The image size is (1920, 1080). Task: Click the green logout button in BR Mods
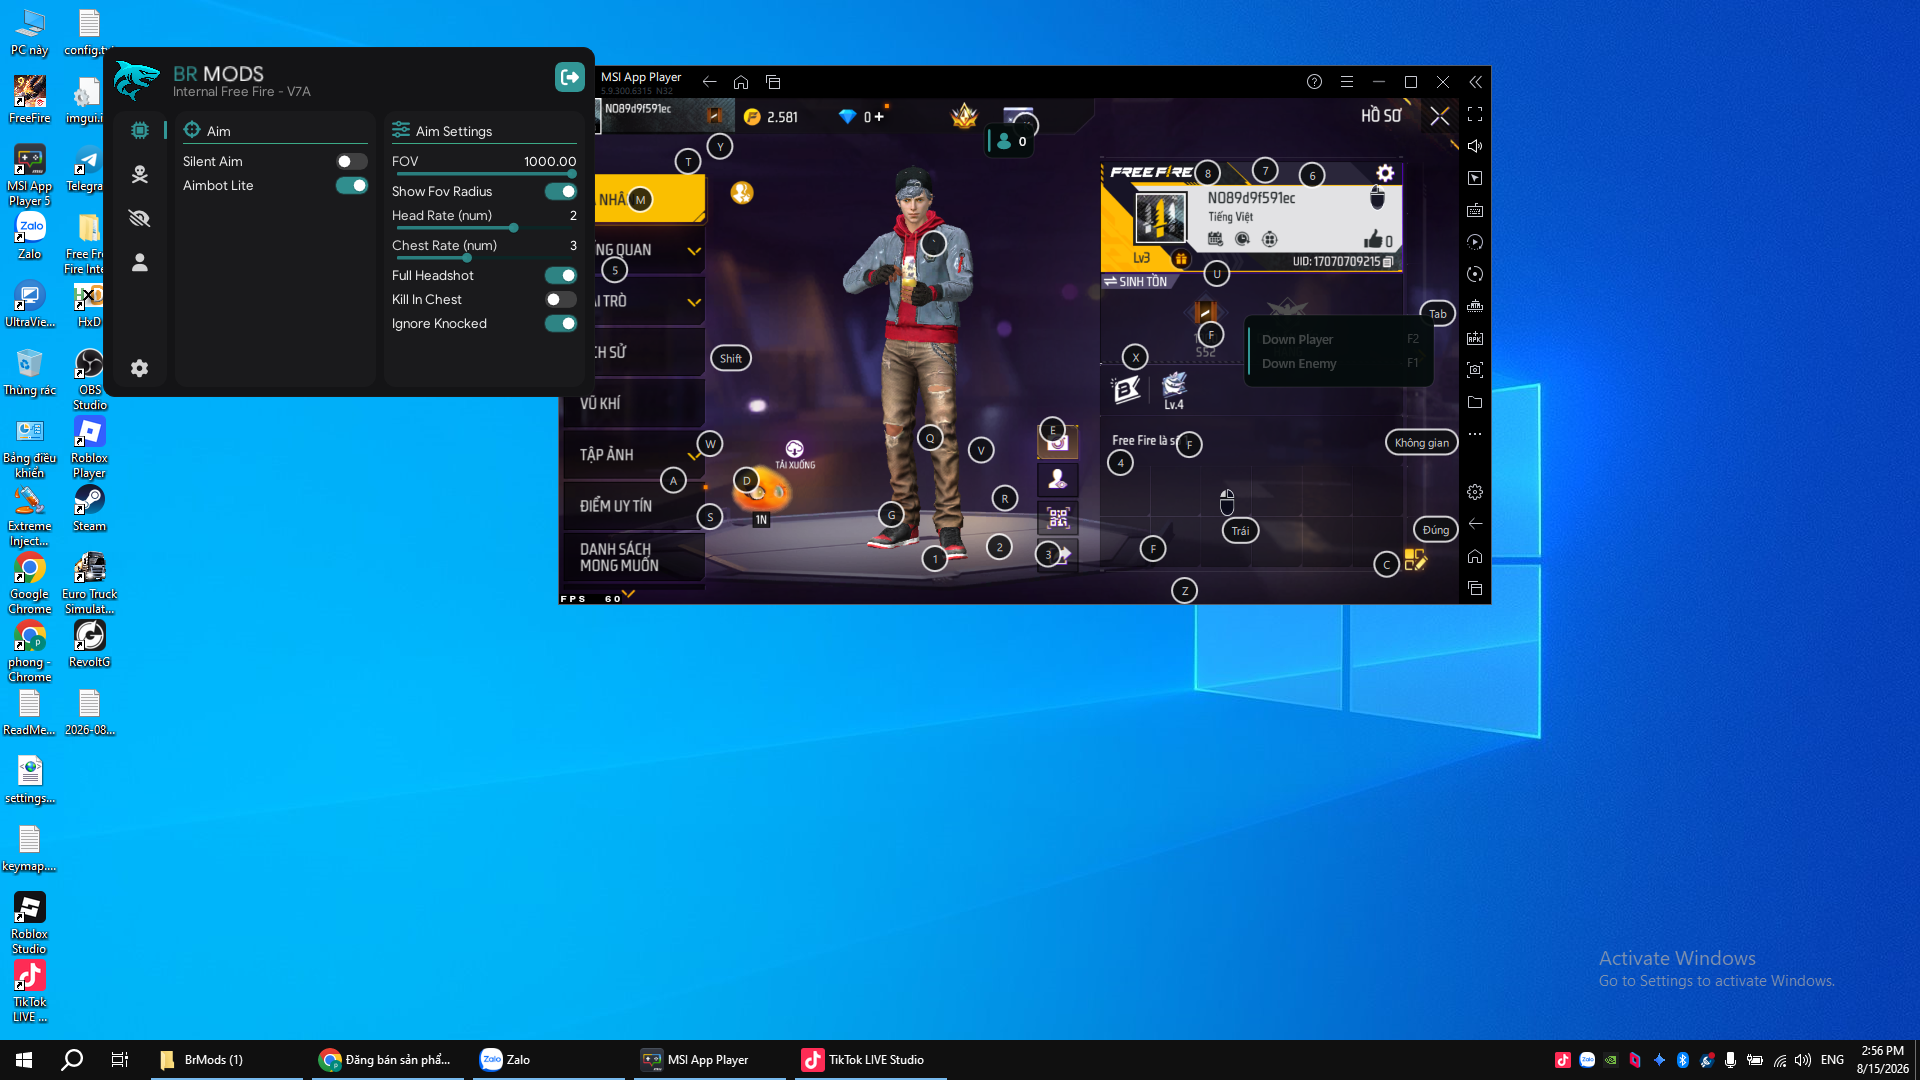click(570, 77)
